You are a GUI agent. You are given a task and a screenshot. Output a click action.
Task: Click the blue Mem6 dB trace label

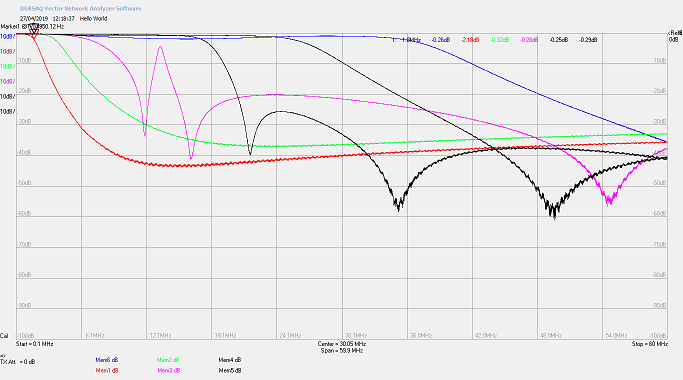coord(107,360)
